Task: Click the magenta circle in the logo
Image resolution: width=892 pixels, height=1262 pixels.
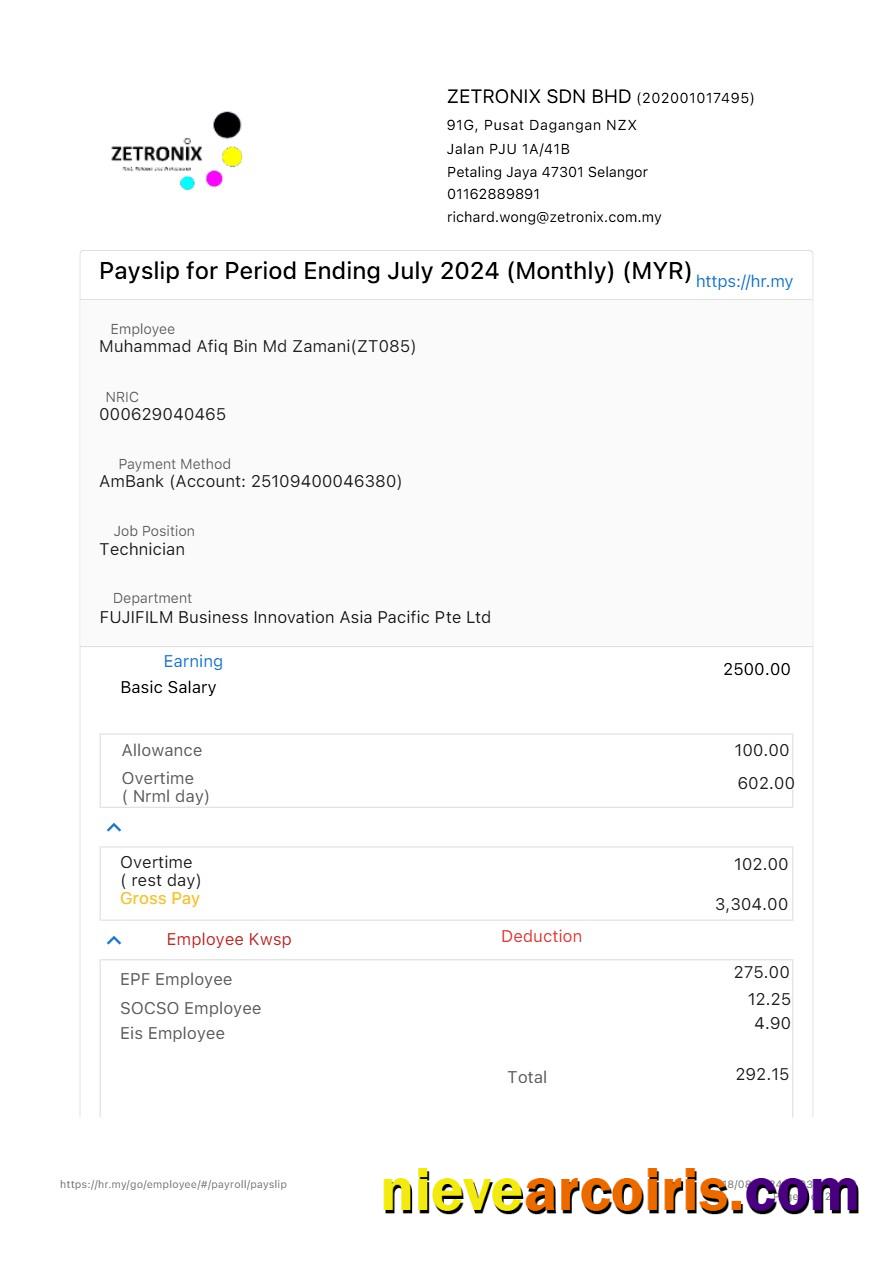Action: 214,179
